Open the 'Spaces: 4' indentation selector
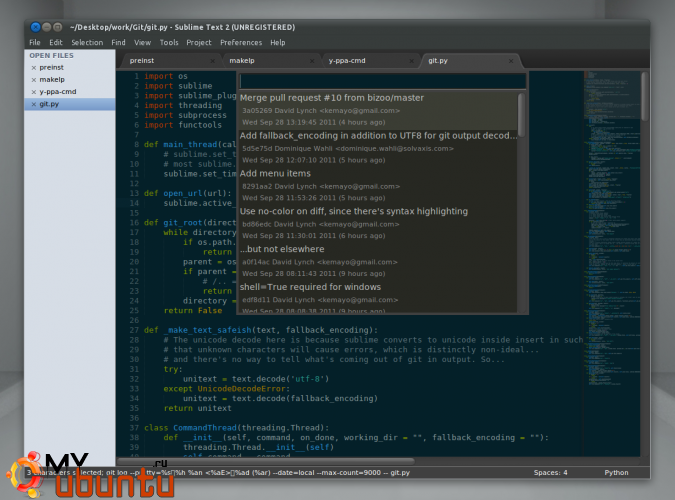The width and height of the screenshot is (675, 500). [x=551, y=472]
